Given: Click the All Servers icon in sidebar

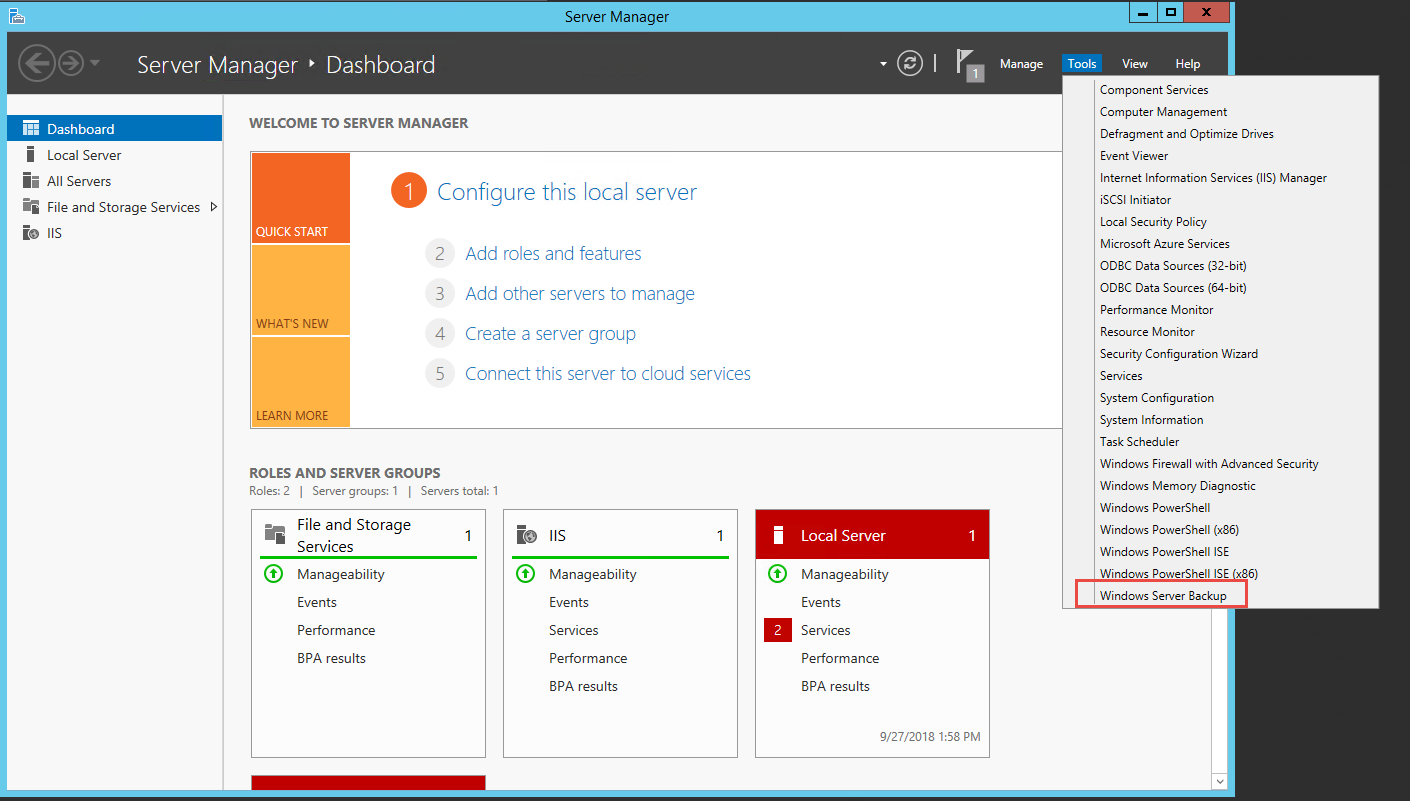Looking at the screenshot, I should (x=30, y=181).
